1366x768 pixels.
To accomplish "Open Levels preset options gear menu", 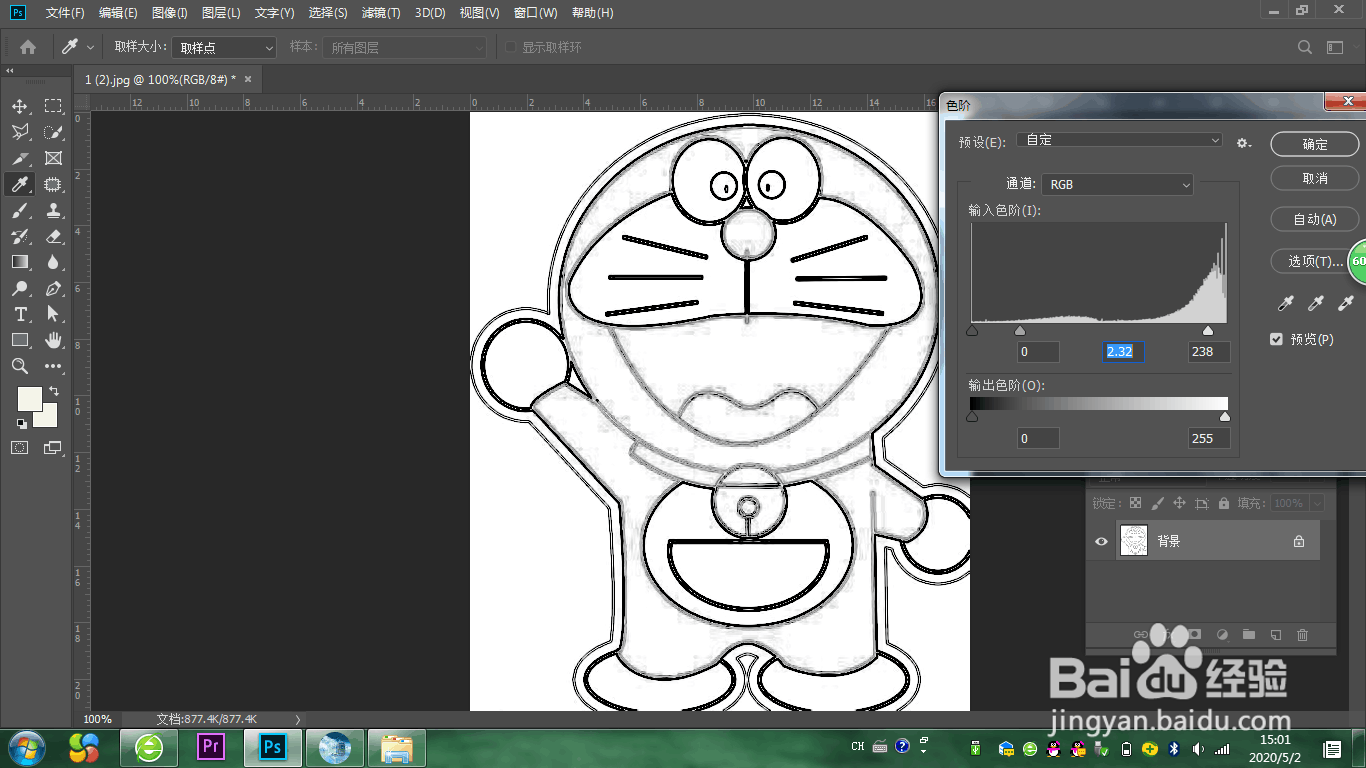I will [x=1244, y=143].
